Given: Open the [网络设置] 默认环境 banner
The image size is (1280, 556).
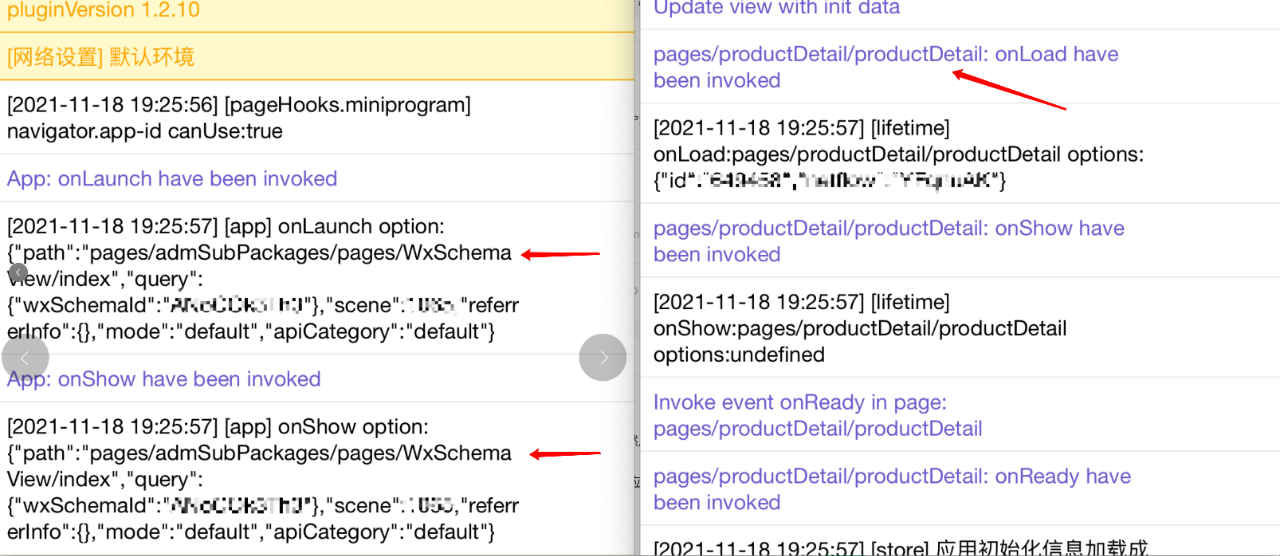Looking at the screenshot, I should click(x=101, y=57).
